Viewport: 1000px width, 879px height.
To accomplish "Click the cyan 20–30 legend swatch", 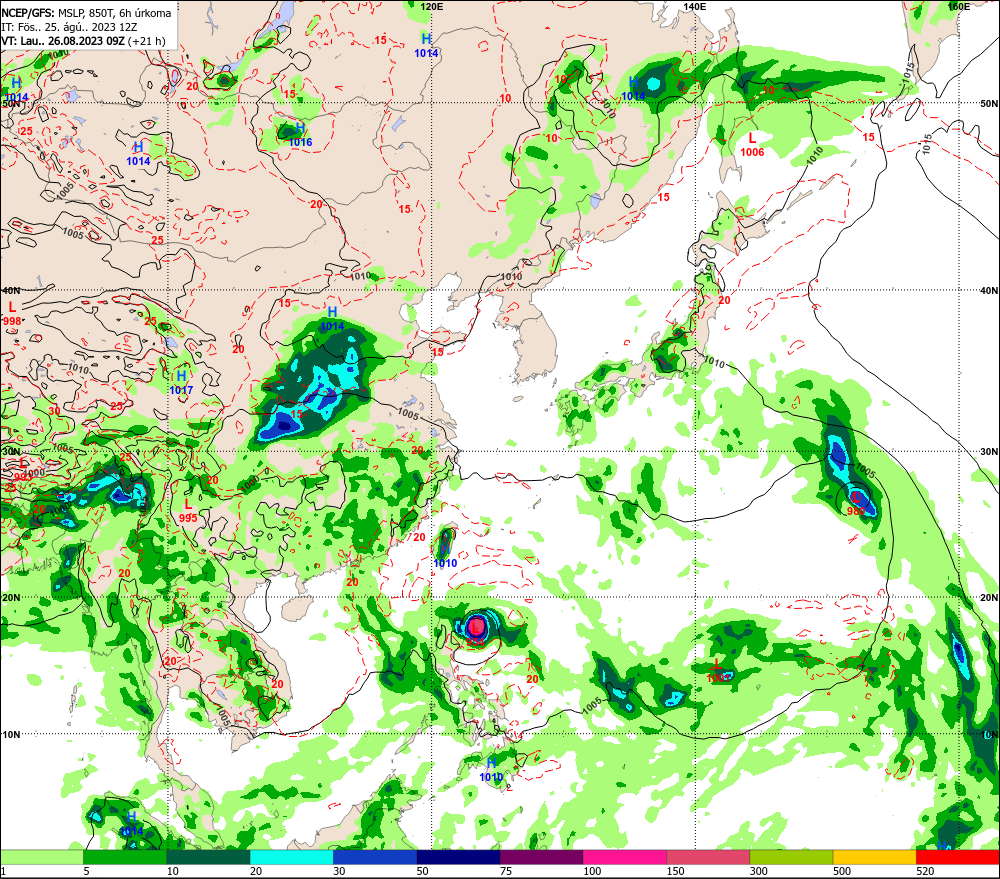I will click(291, 857).
